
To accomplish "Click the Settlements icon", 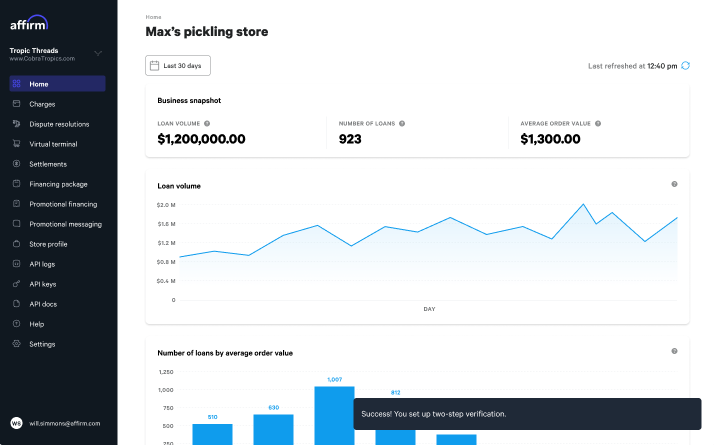I will click(x=16, y=164).
